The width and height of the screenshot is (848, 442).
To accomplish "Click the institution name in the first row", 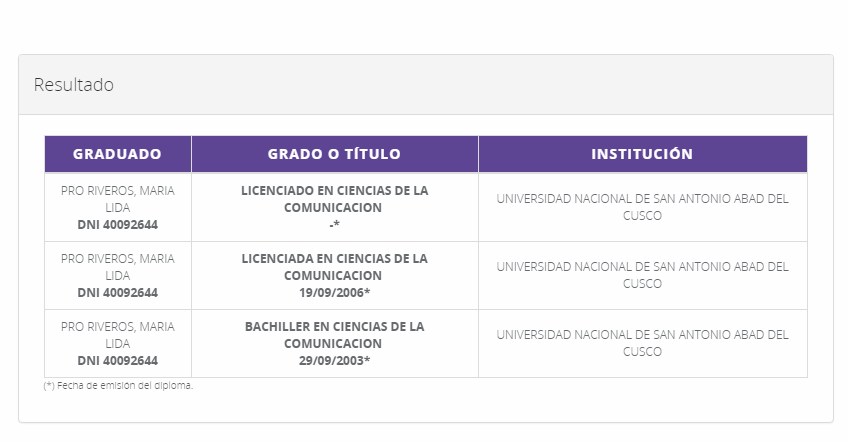I will pyautogui.click(x=642, y=206).
